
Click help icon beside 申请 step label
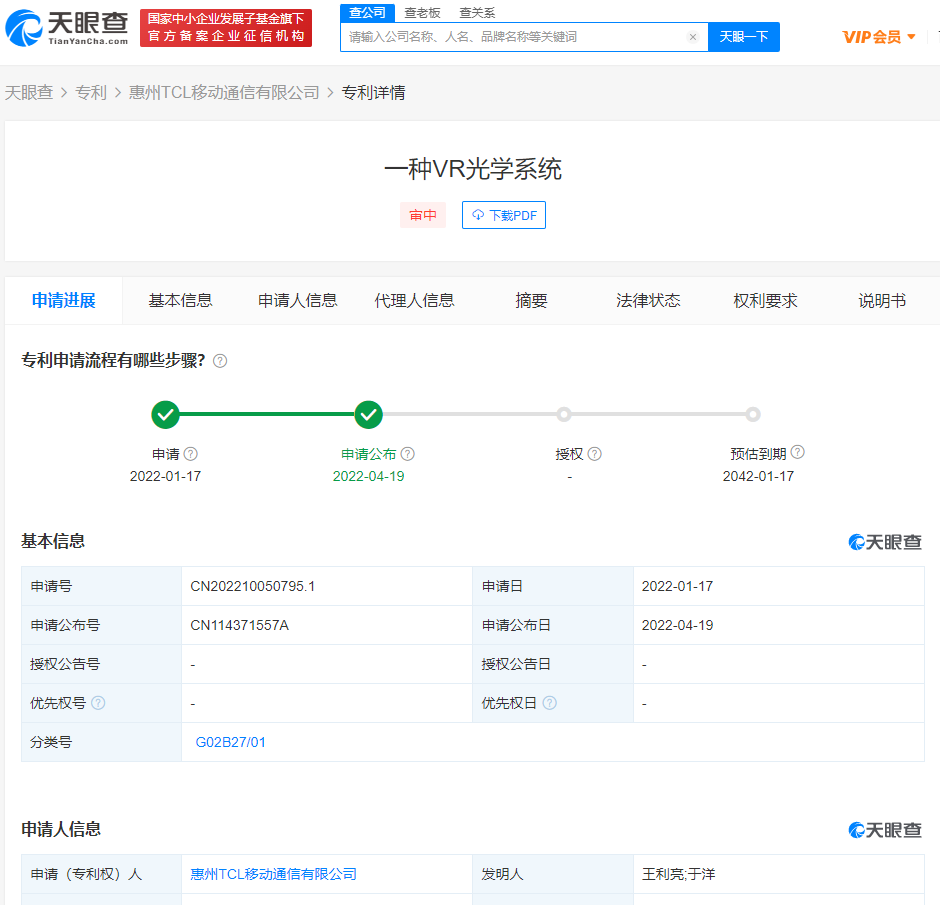pyautogui.click(x=191, y=454)
